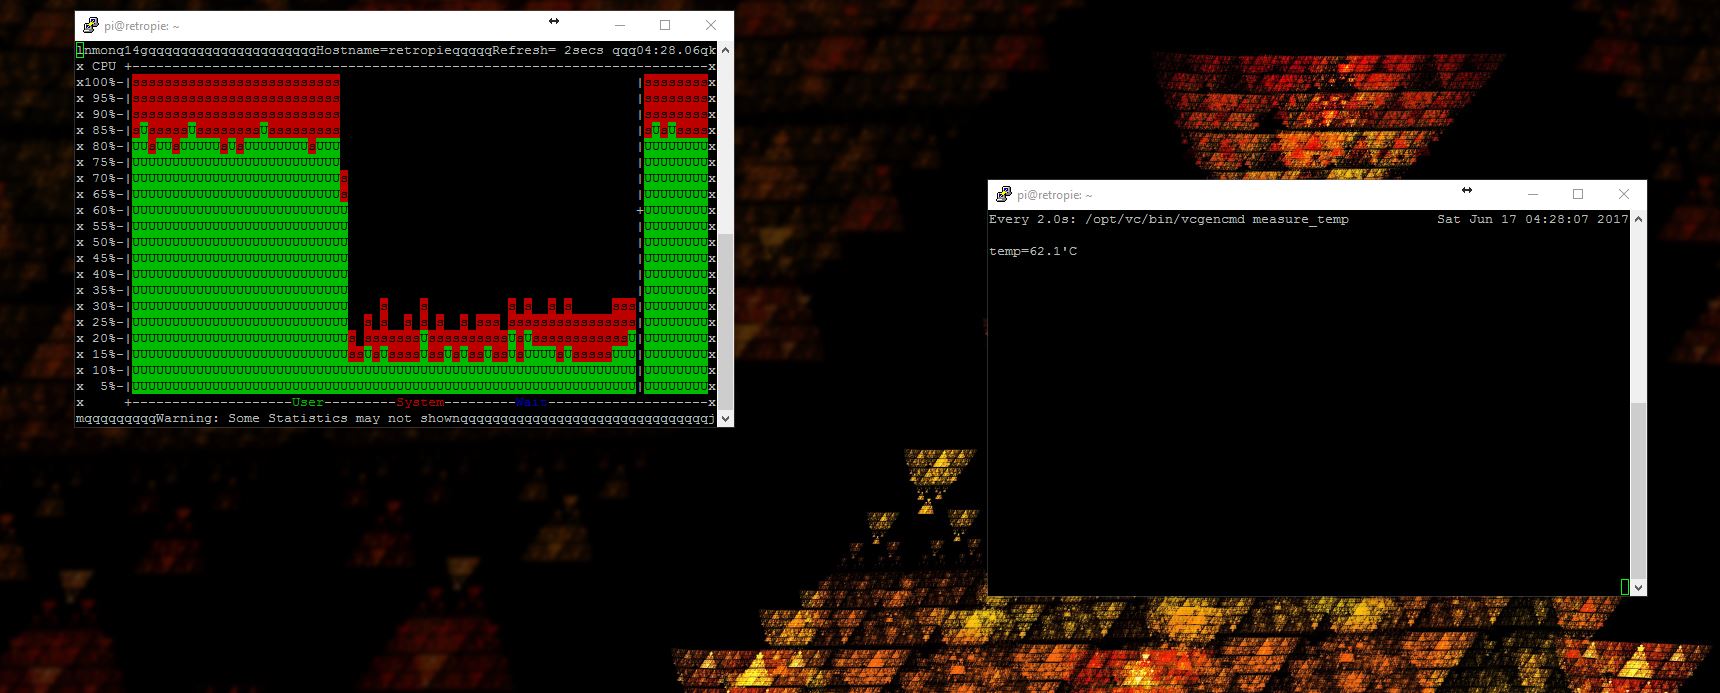Maximize the nmon CPU monitor window
Screen dimensions: 1720x693
pos(665,25)
